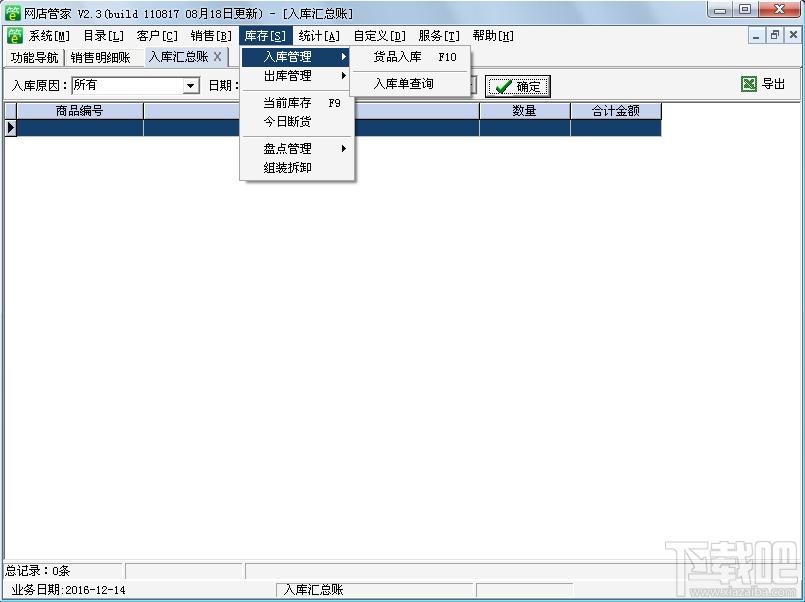Close the inner document window
The width and height of the screenshot is (805, 602).
click(x=793, y=36)
